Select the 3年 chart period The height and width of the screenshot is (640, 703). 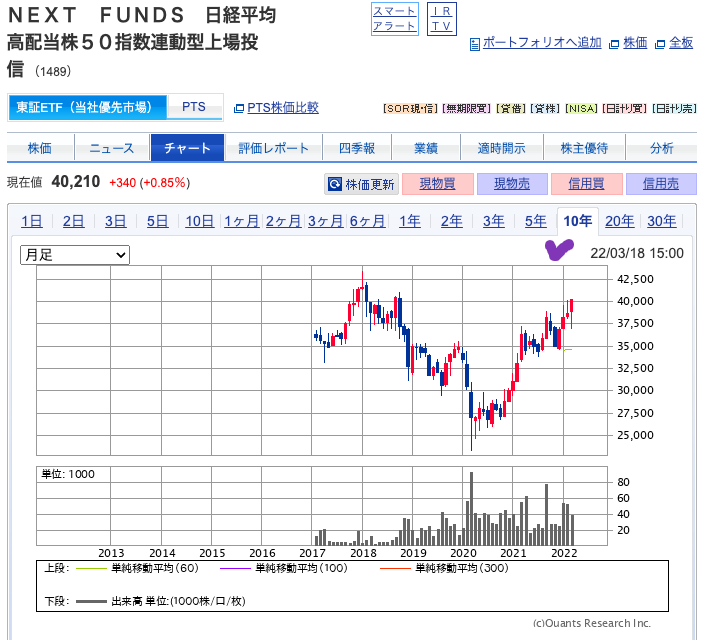point(494,221)
